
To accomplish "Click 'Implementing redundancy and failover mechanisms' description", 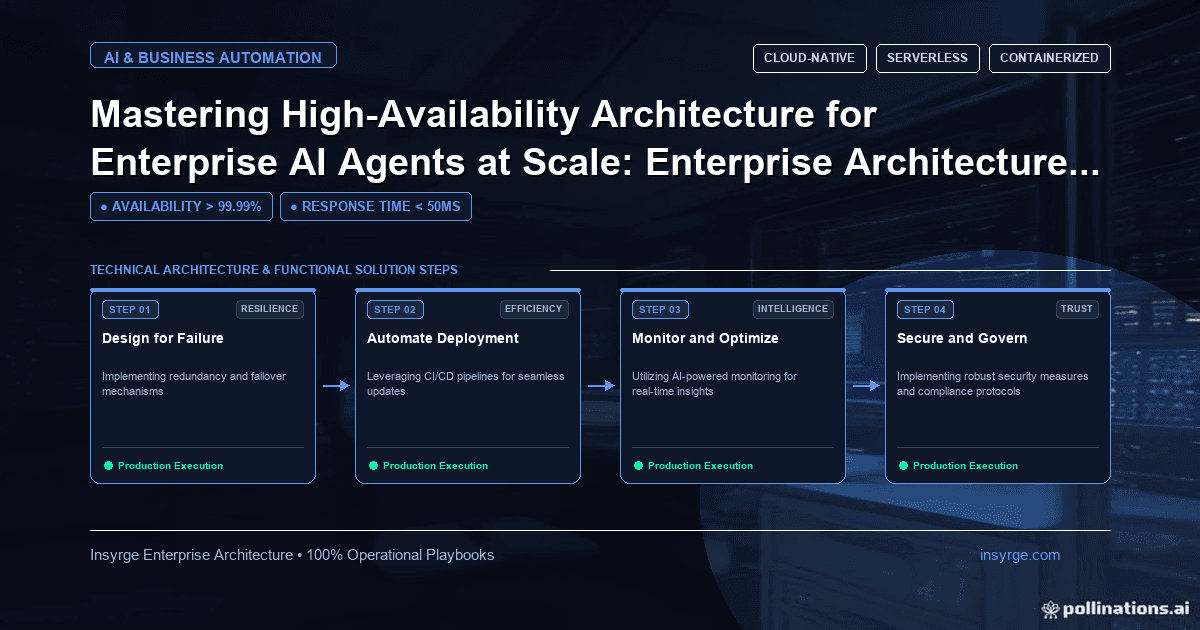I will point(196,384).
